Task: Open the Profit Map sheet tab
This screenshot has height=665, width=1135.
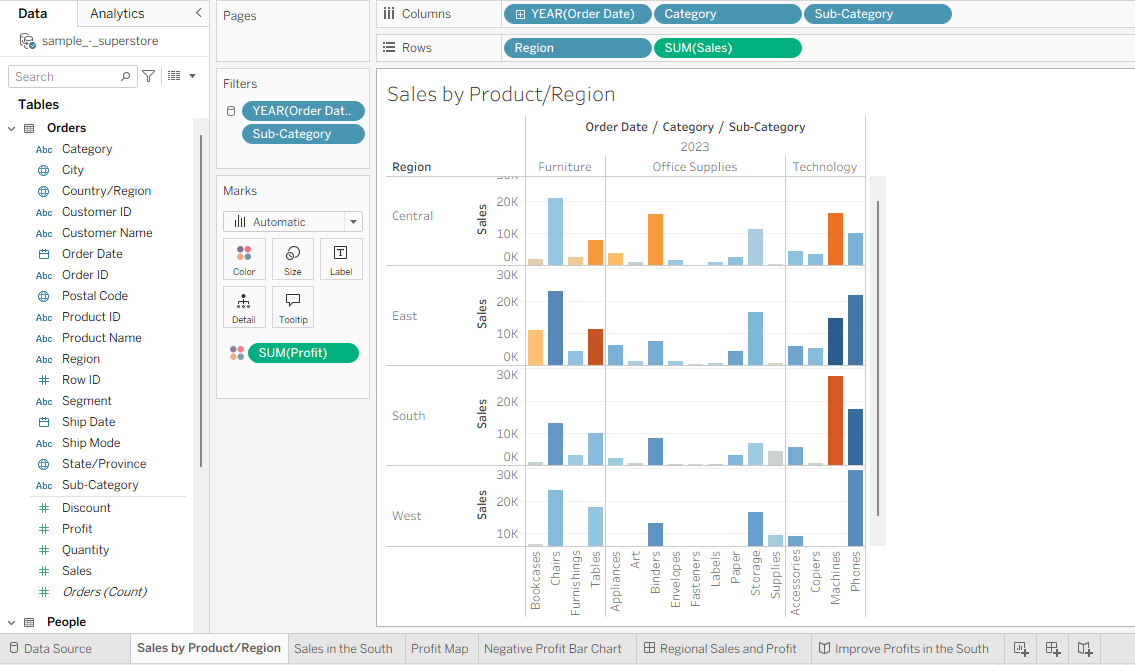Action: [439, 648]
